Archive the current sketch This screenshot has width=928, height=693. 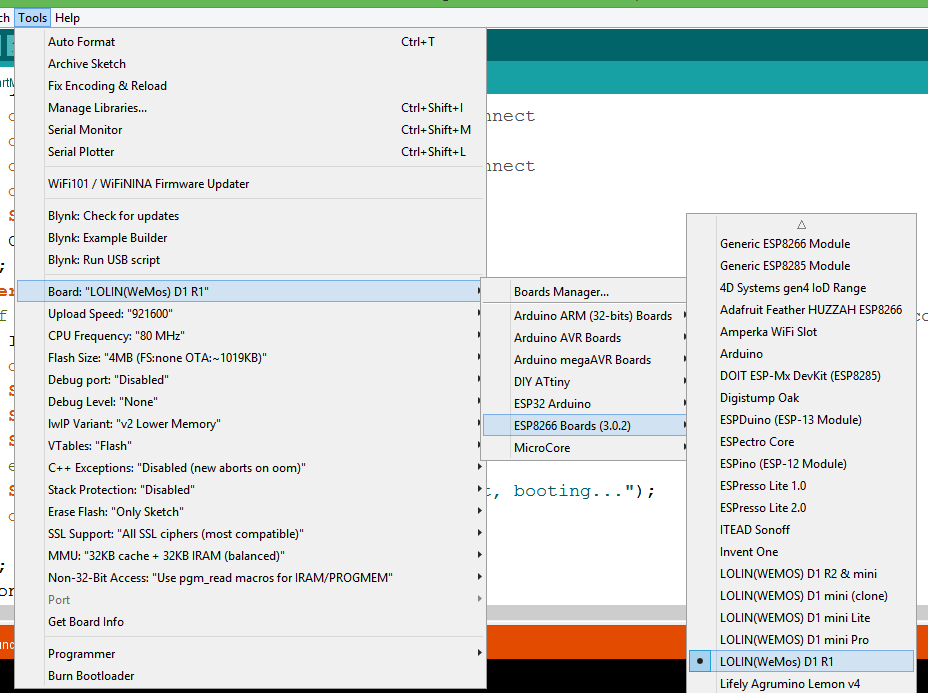point(86,63)
